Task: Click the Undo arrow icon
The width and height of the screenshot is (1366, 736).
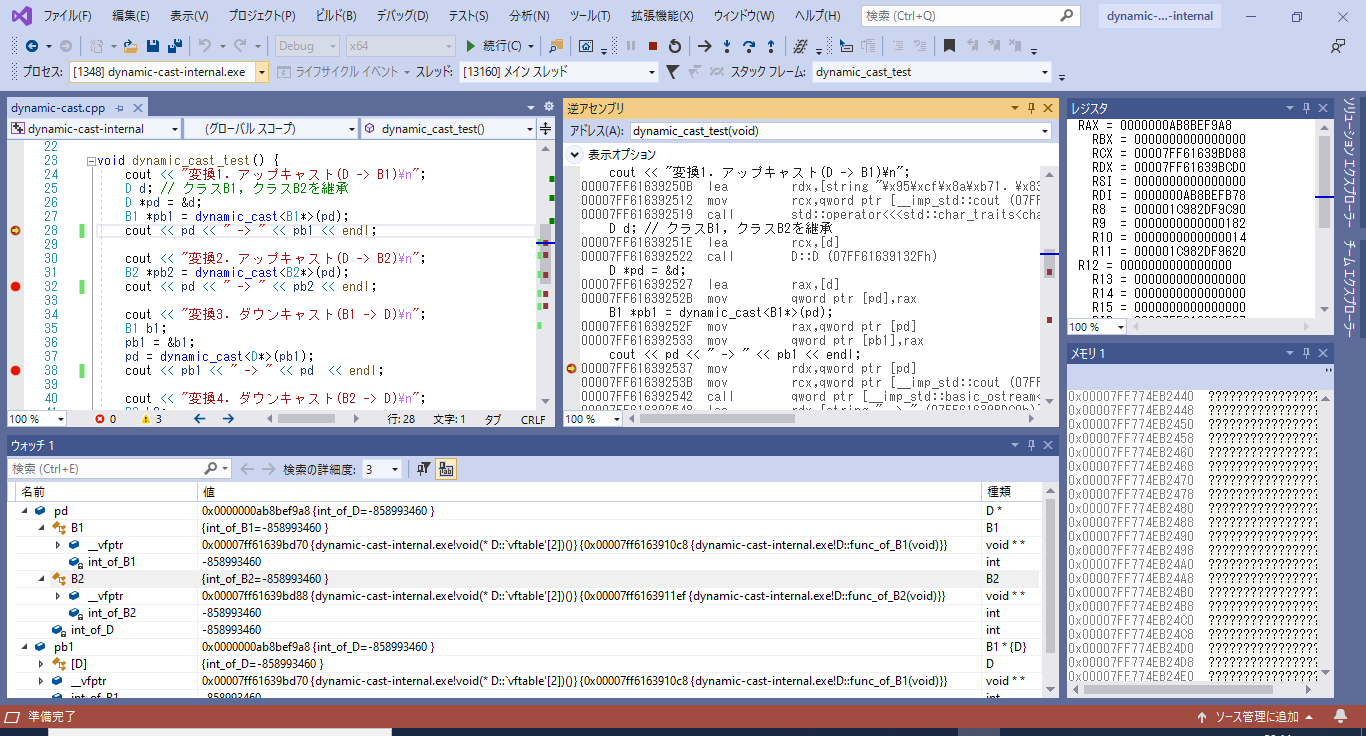Action: coord(205,46)
